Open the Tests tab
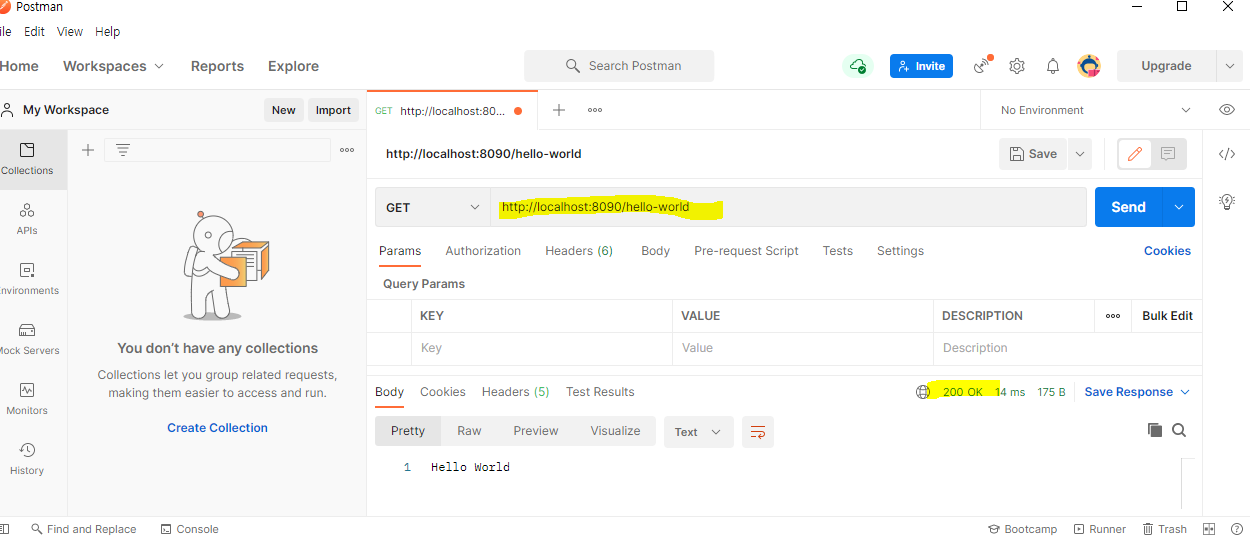The width and height of the screenshot is (1250, 536). click(x=838, y=251)
